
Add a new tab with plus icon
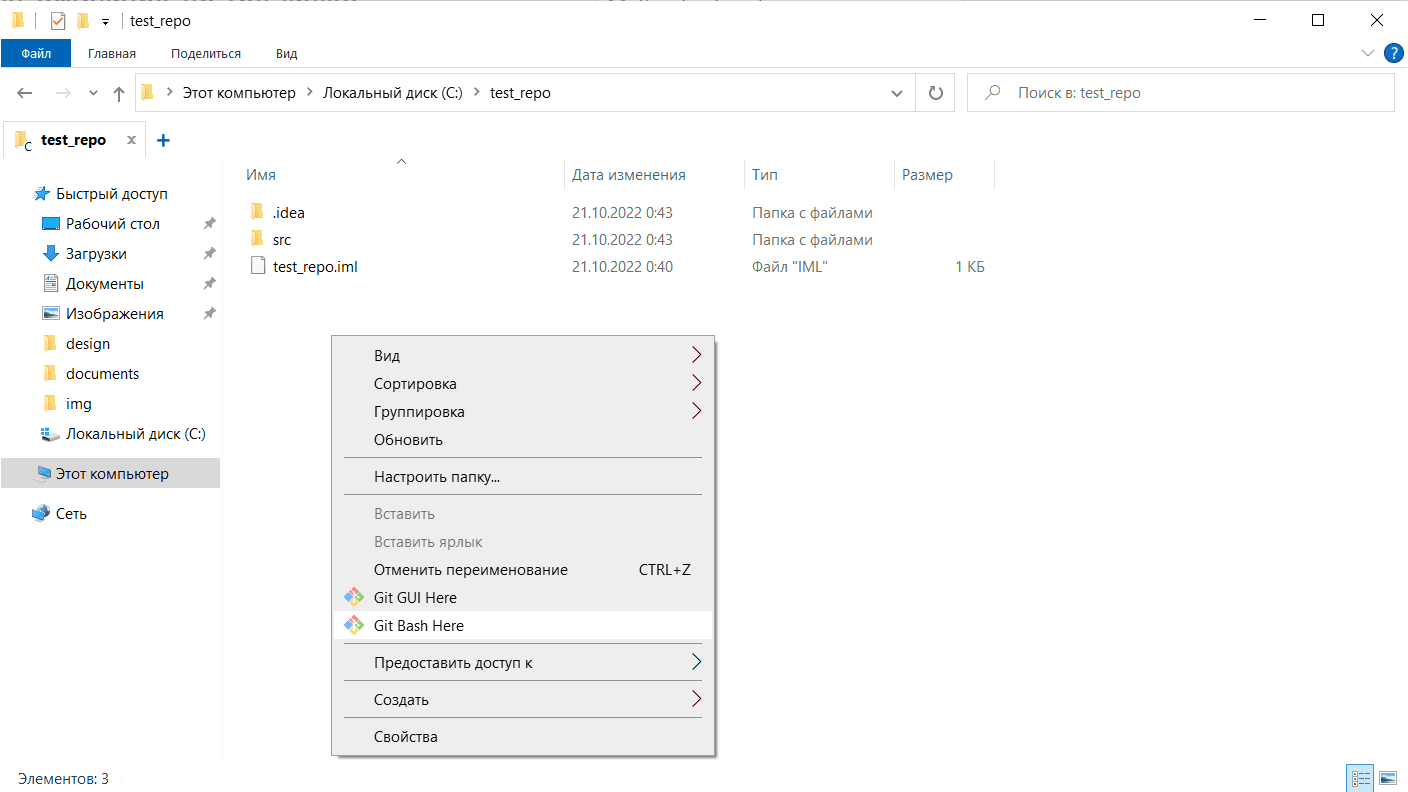[x=164, y=140]
